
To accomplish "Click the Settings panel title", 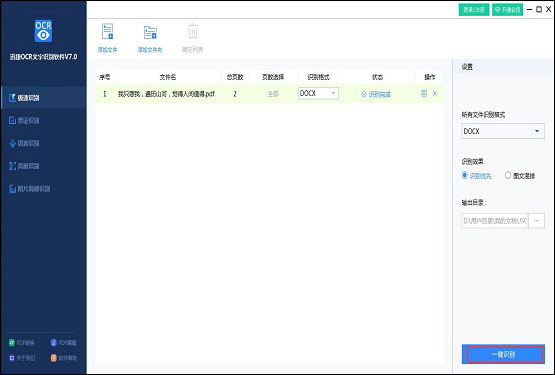I will [467, 67].
